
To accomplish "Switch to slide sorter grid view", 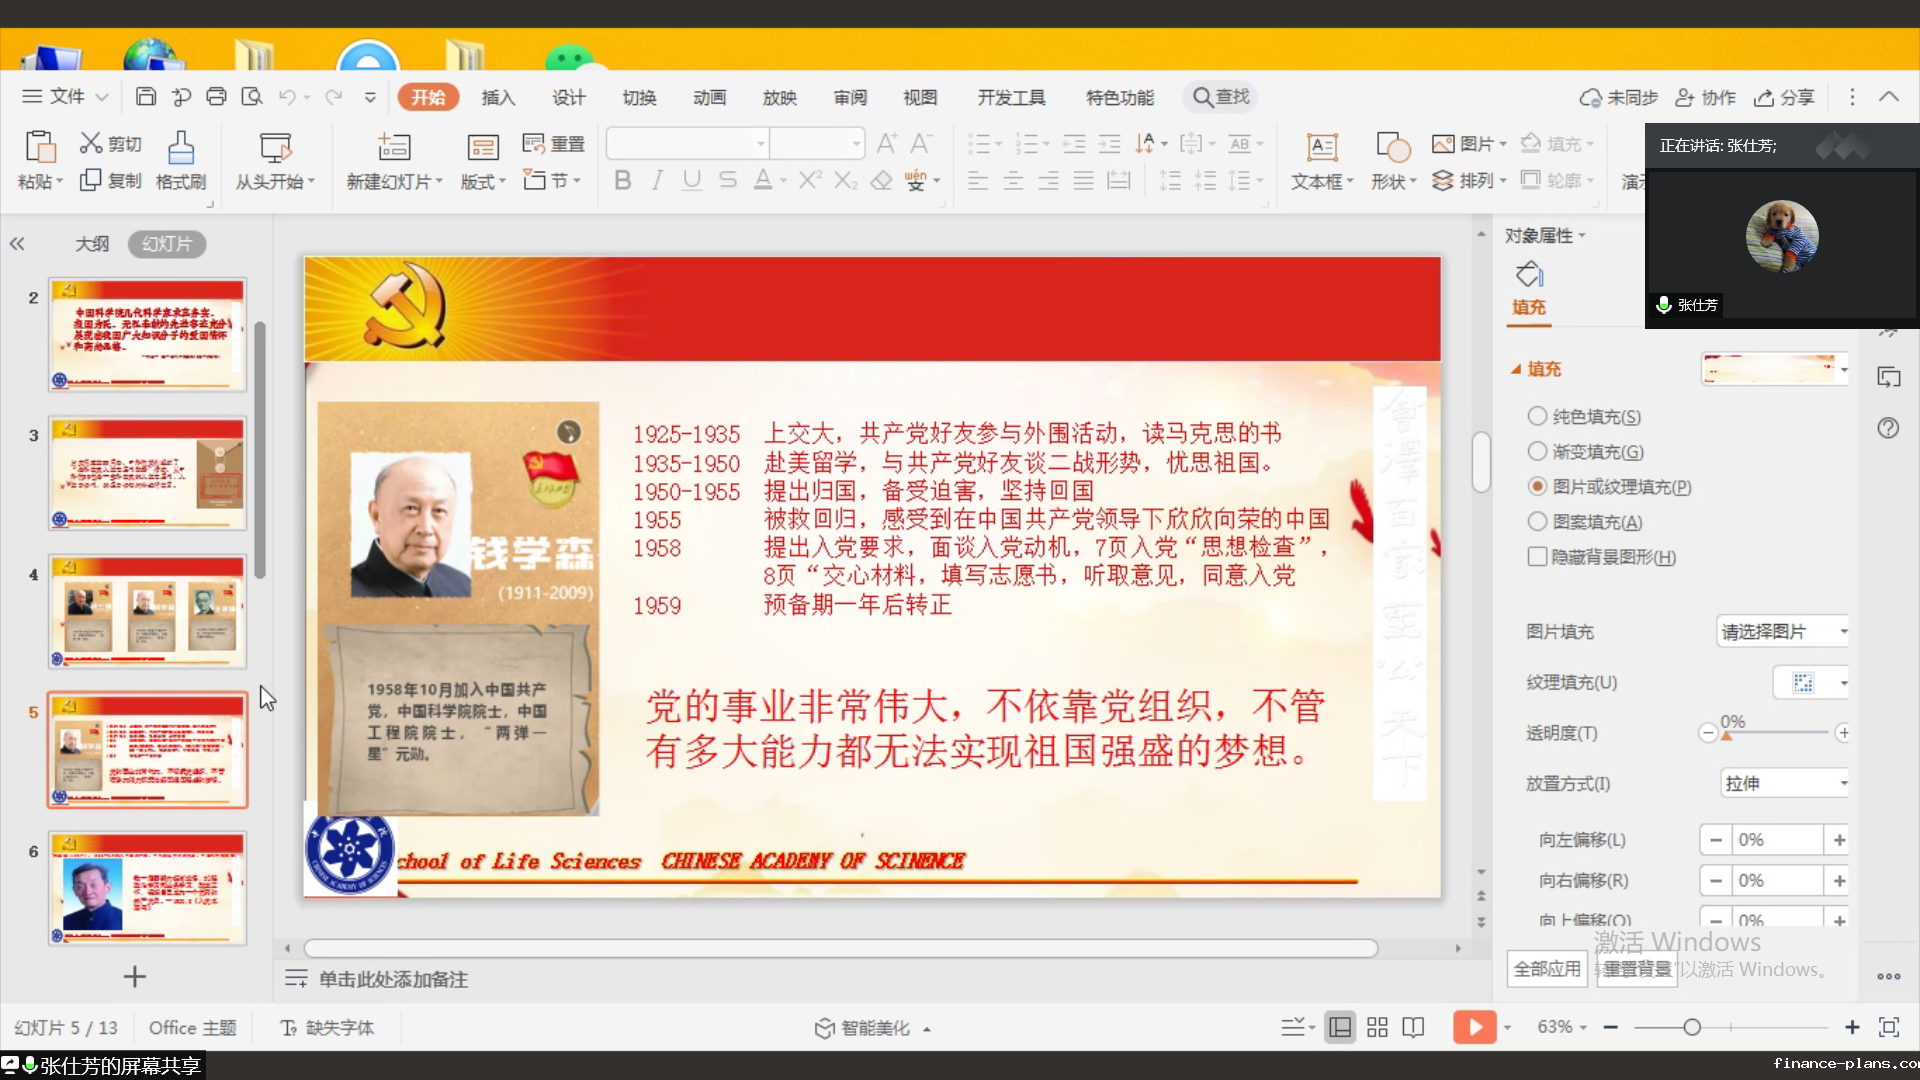I will coord(1377,1027).
